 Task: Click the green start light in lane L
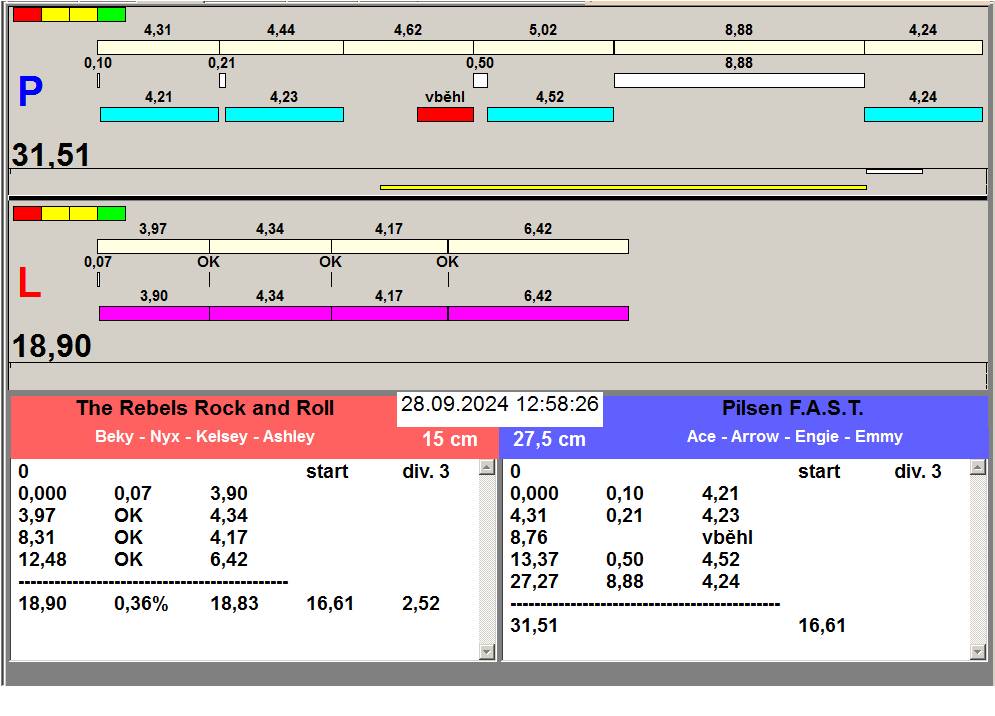[112, 213]
